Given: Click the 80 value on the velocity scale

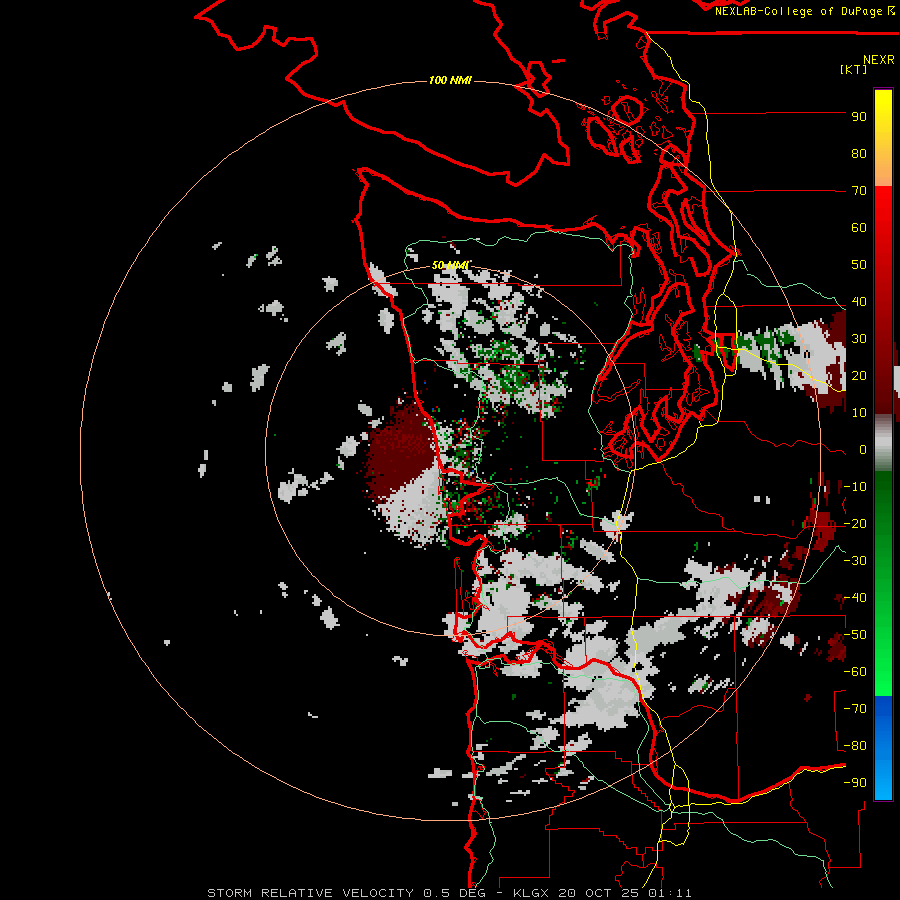Looking at the screenshot, I should click(859, 153).
